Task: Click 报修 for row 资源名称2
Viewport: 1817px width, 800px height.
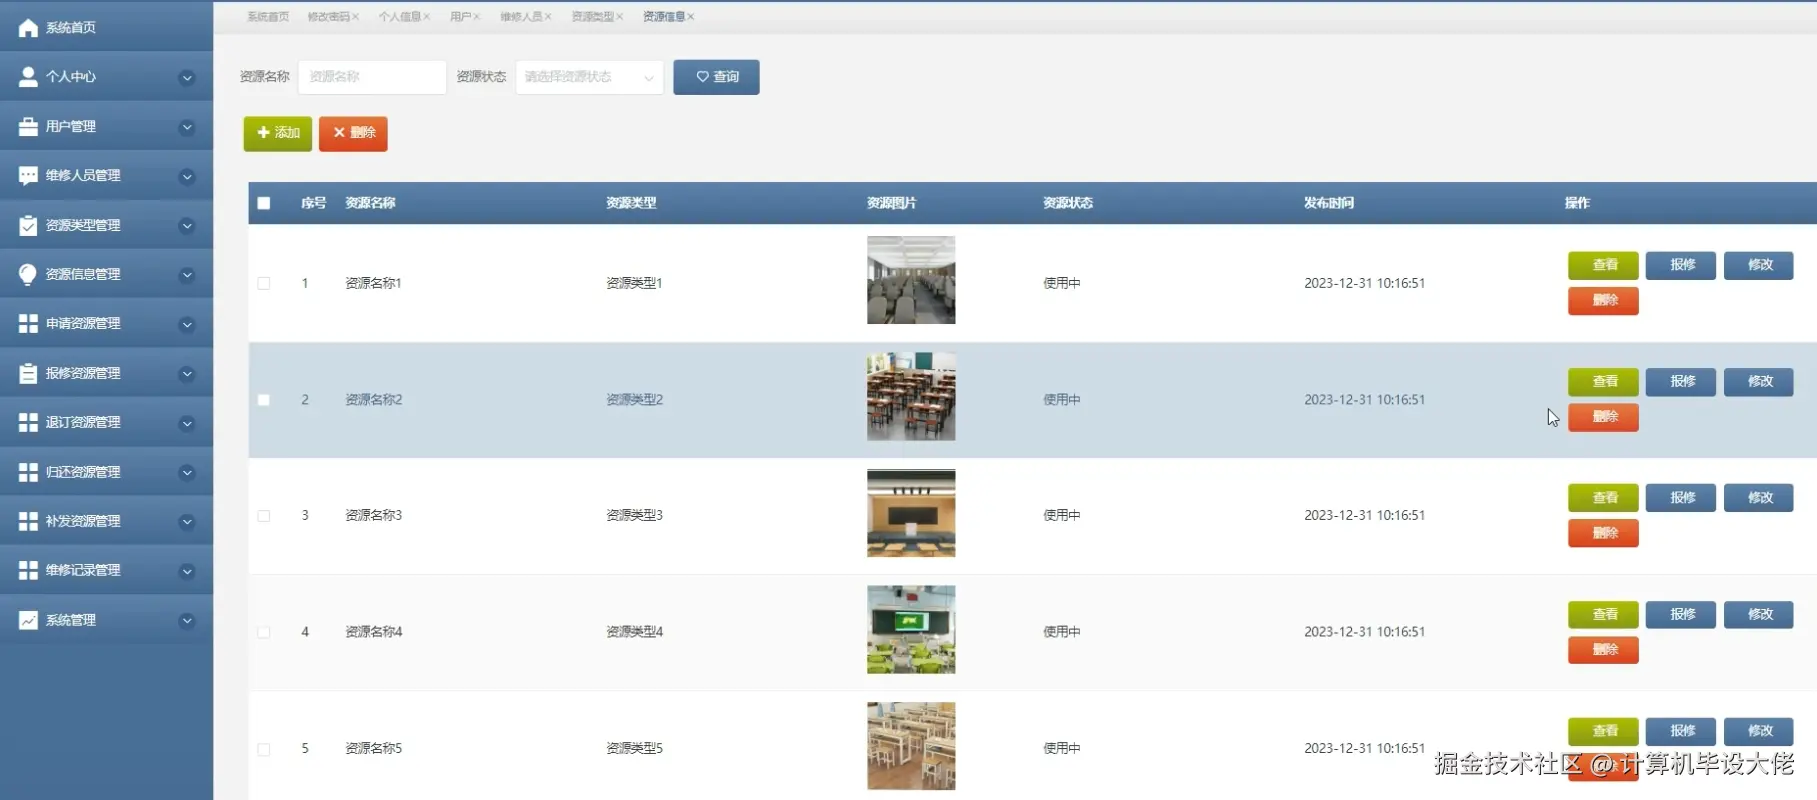Action: click(x=1681, y=382)
